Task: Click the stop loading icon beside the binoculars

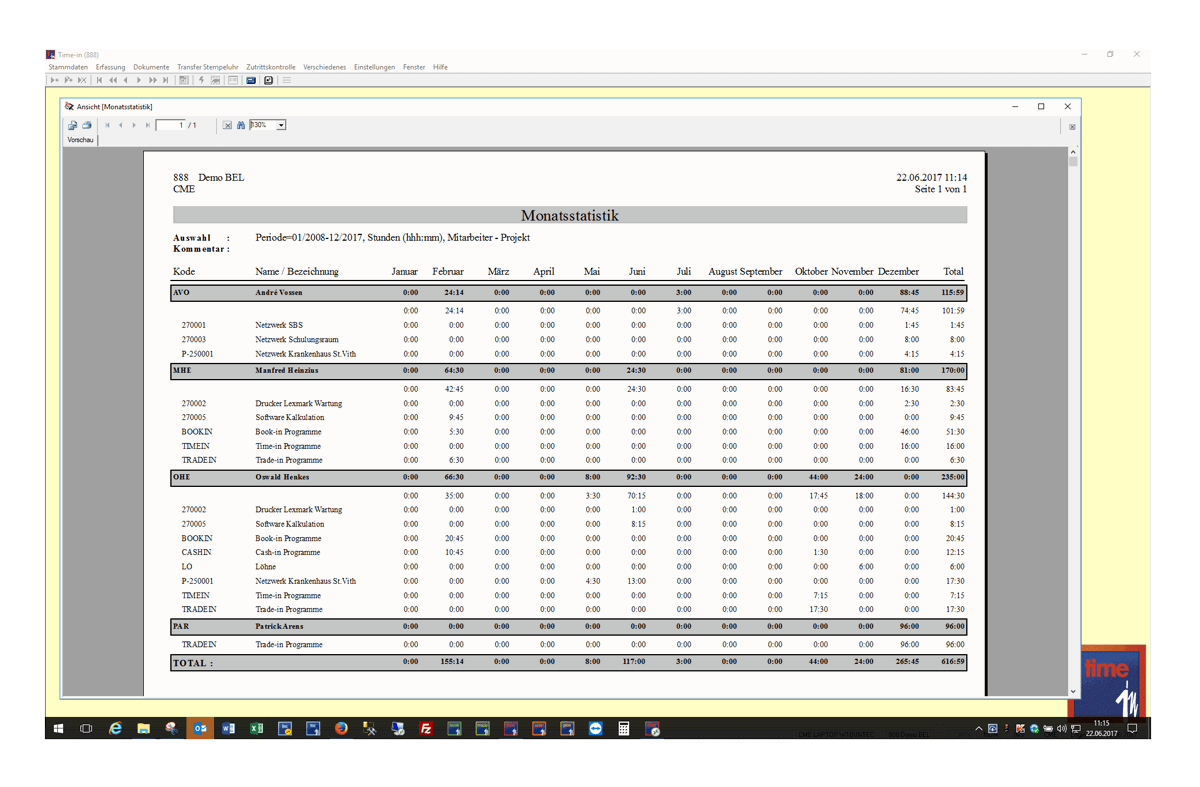Action: pos(227,125)
